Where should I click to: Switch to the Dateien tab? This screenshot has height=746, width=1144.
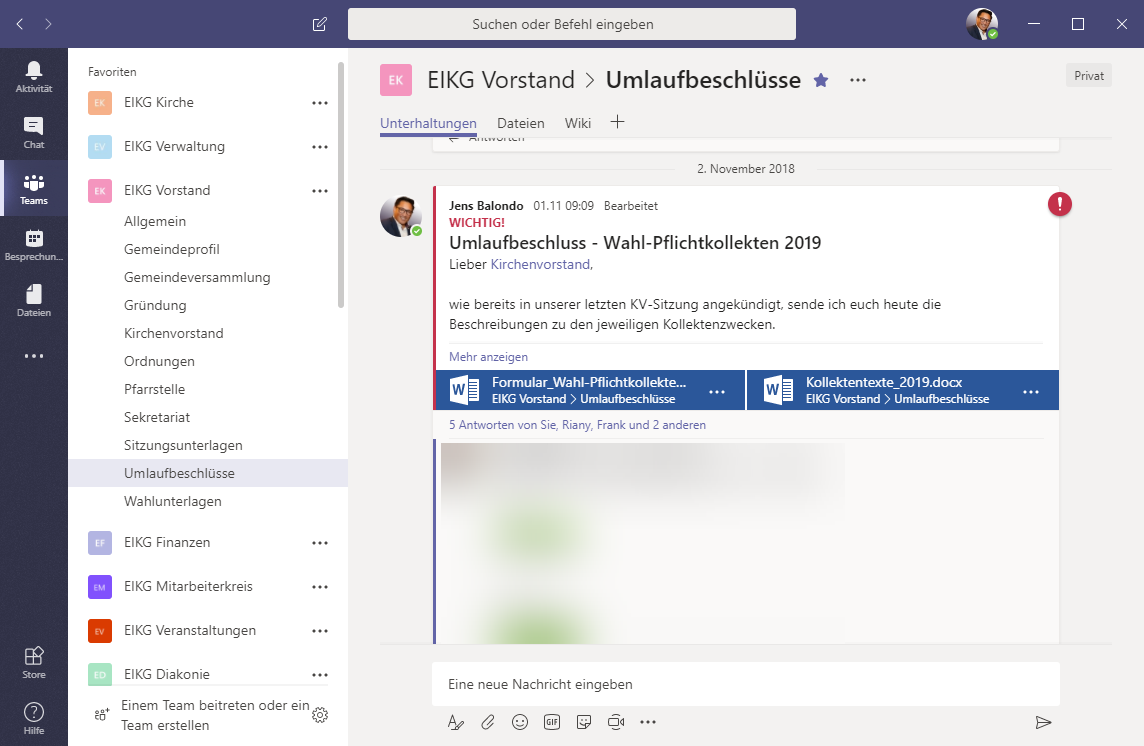tap(521, 123)
